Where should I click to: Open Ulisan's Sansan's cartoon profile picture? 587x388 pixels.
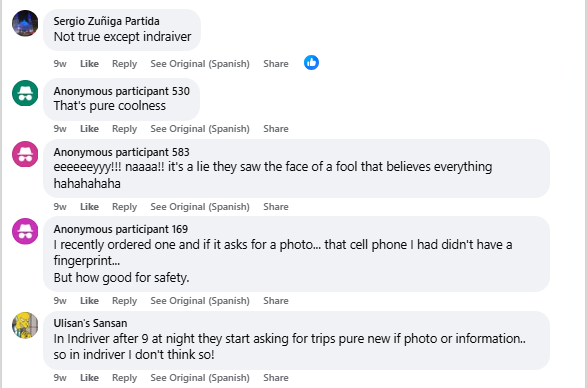click(25, 325)
